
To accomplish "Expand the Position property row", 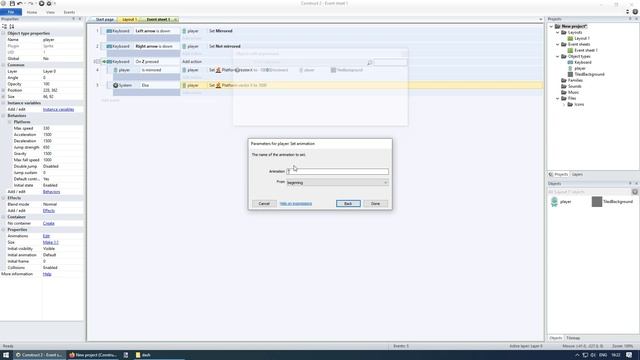I will point(4,90).
